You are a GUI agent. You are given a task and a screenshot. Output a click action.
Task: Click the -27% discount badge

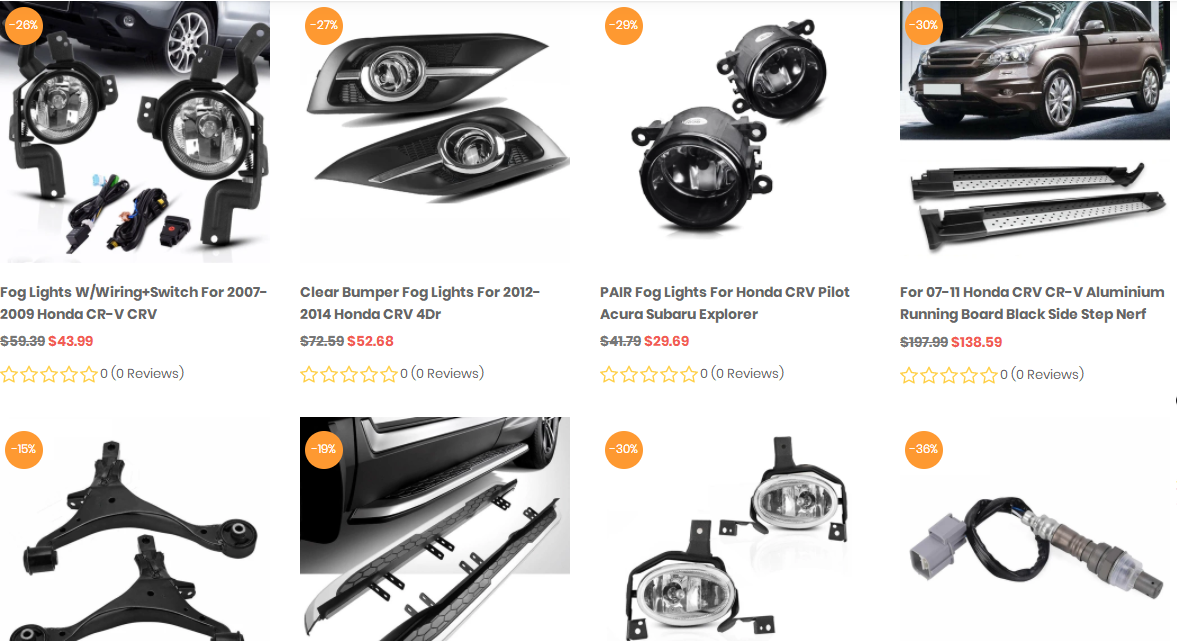(324, 25)
